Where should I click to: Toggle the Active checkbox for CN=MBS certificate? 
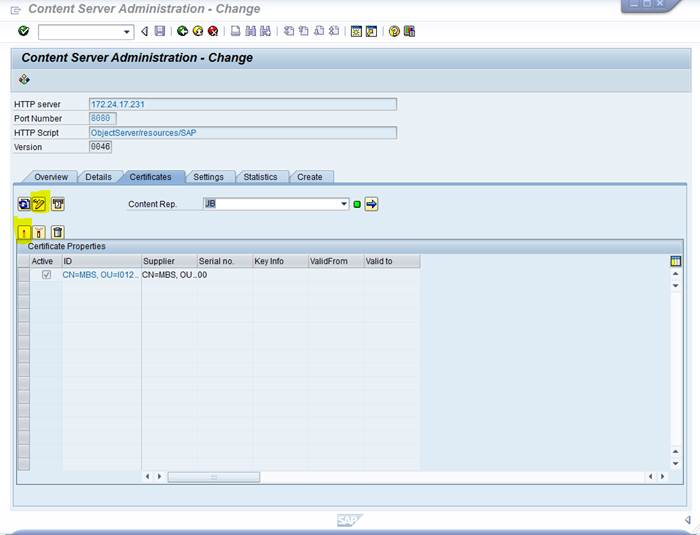tap(46, 275)
